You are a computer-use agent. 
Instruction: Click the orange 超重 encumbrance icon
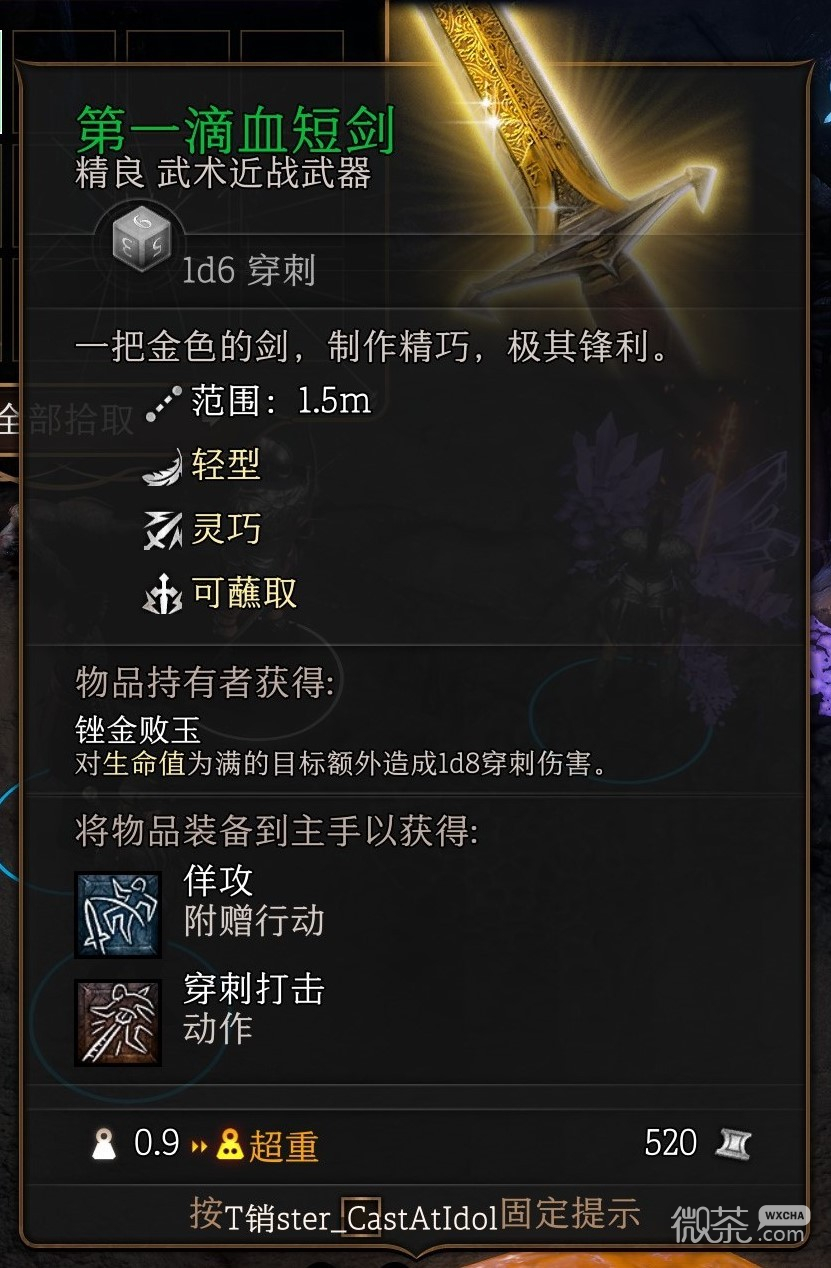(231, 1145)
